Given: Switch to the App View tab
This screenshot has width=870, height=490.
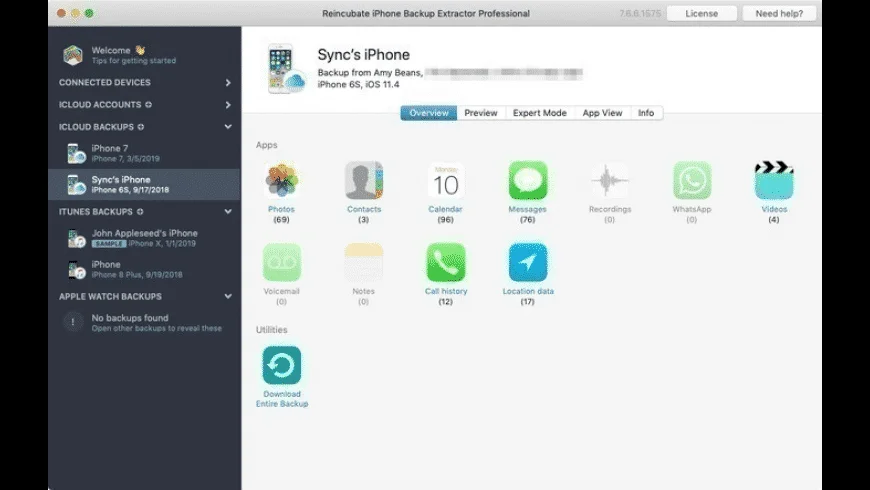Looking at the screenshot, I should click(x=603, y=113).
